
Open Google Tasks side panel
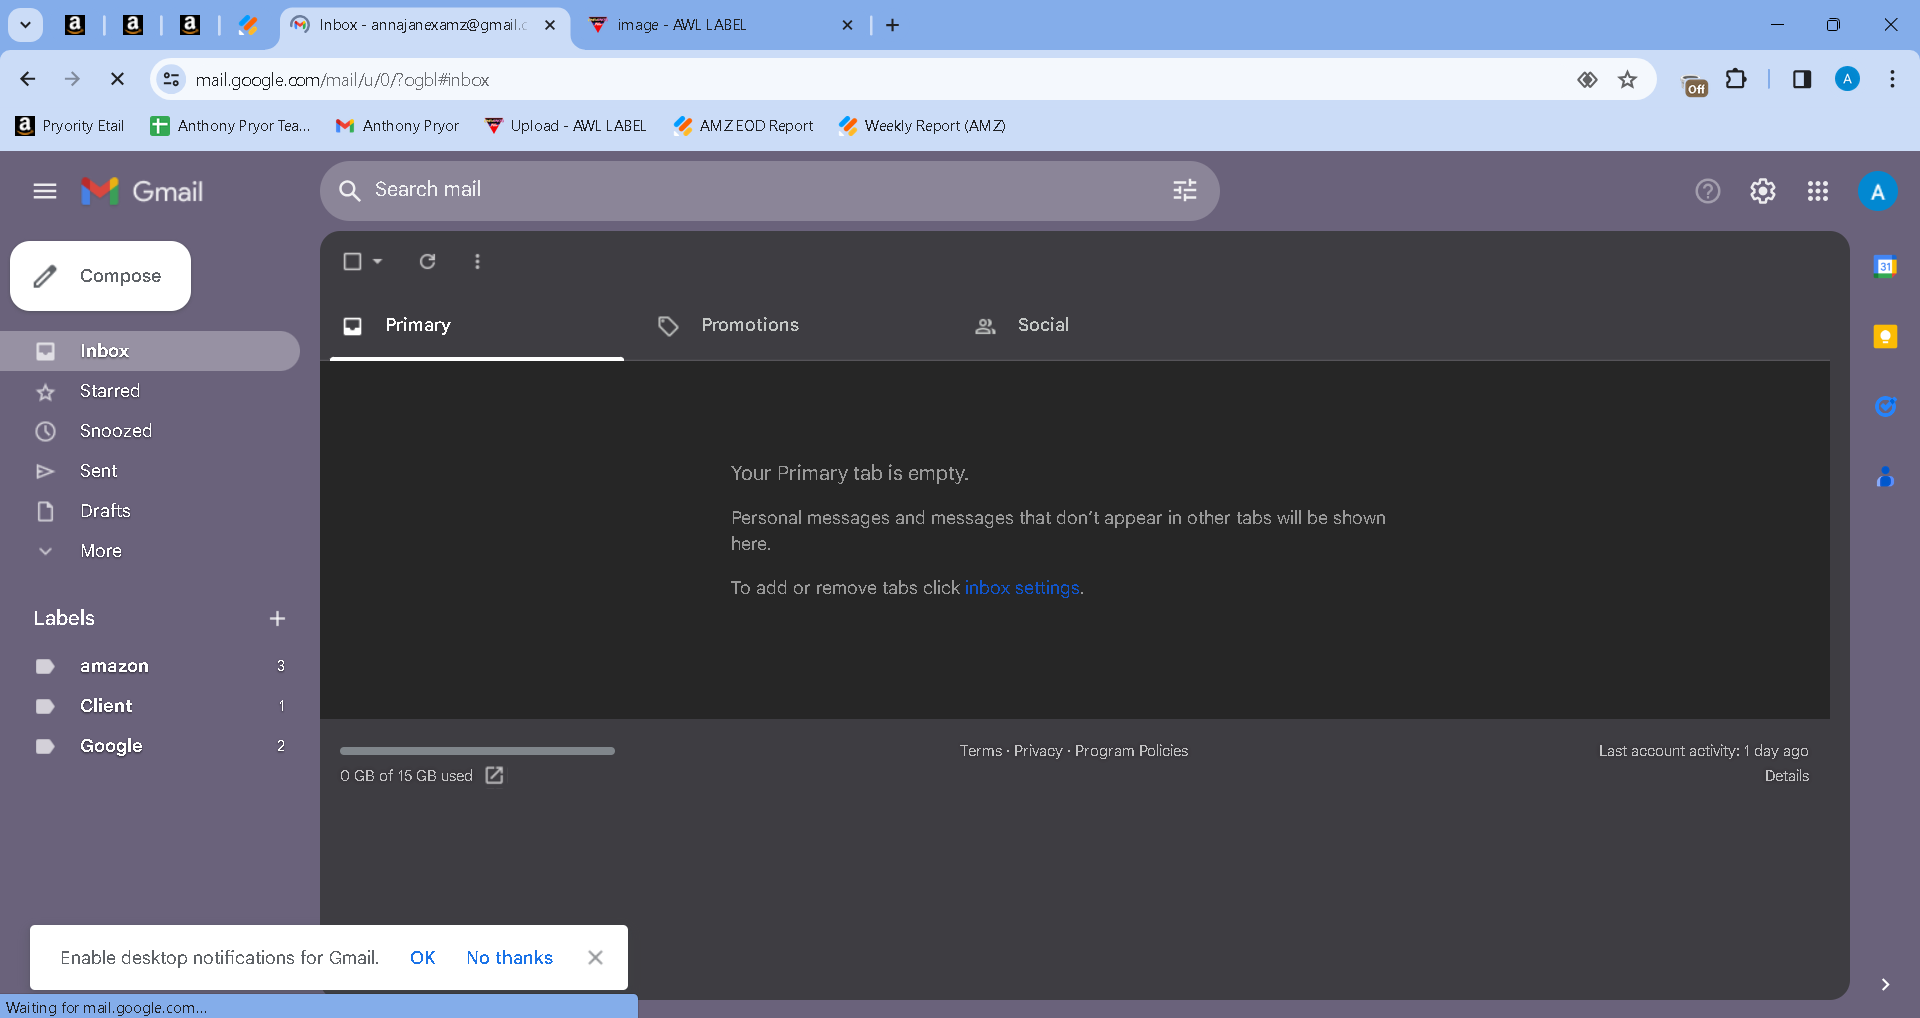[1885, 406]
